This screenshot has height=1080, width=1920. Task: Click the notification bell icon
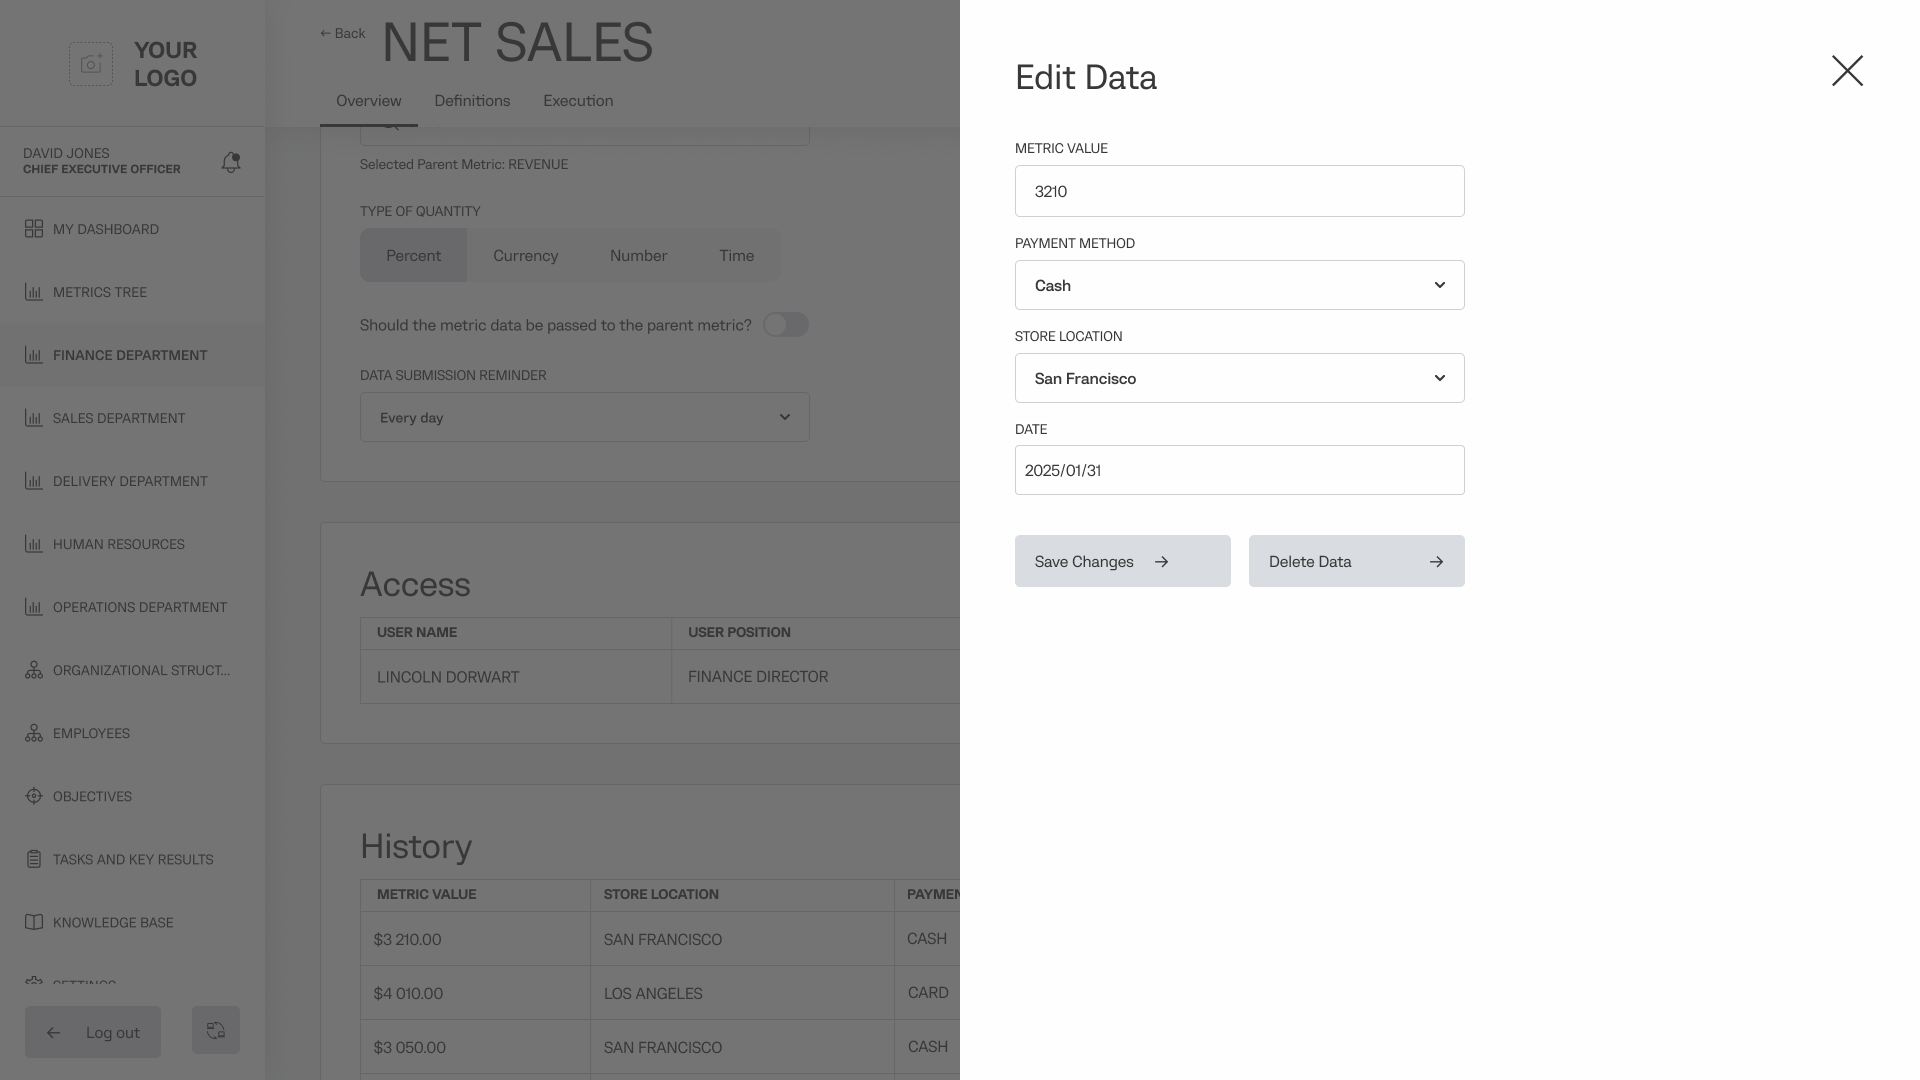[x=231, y=162]
